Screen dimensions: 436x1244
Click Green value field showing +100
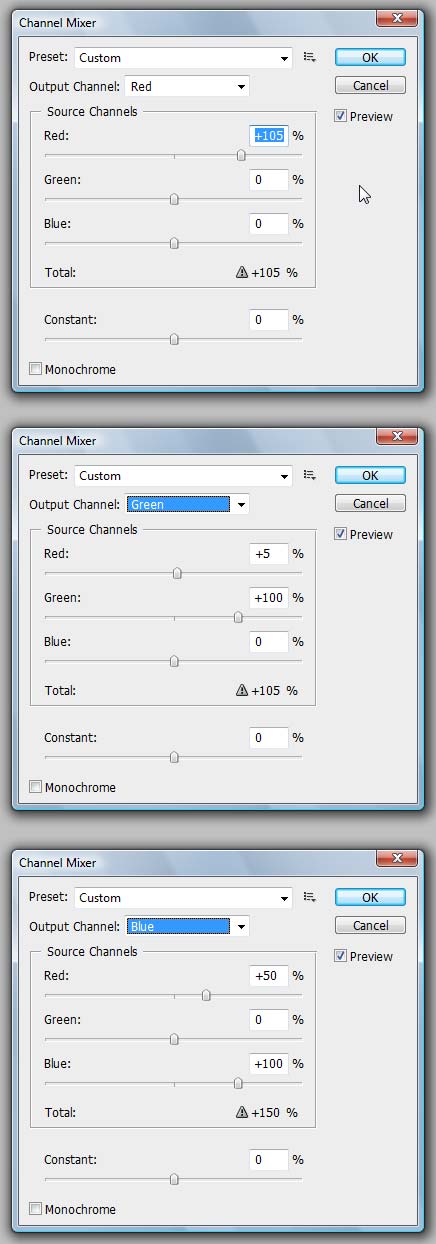[268, 598]
